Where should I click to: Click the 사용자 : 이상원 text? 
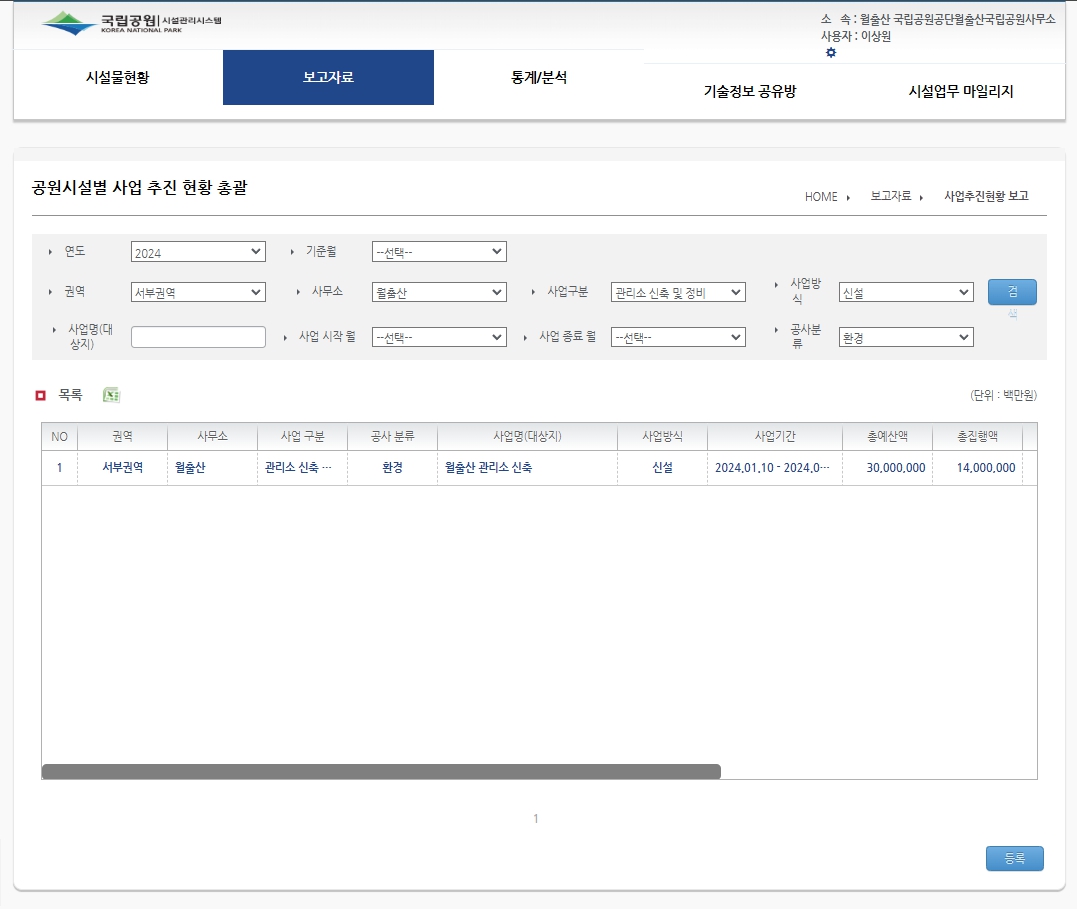pos(856,36)
